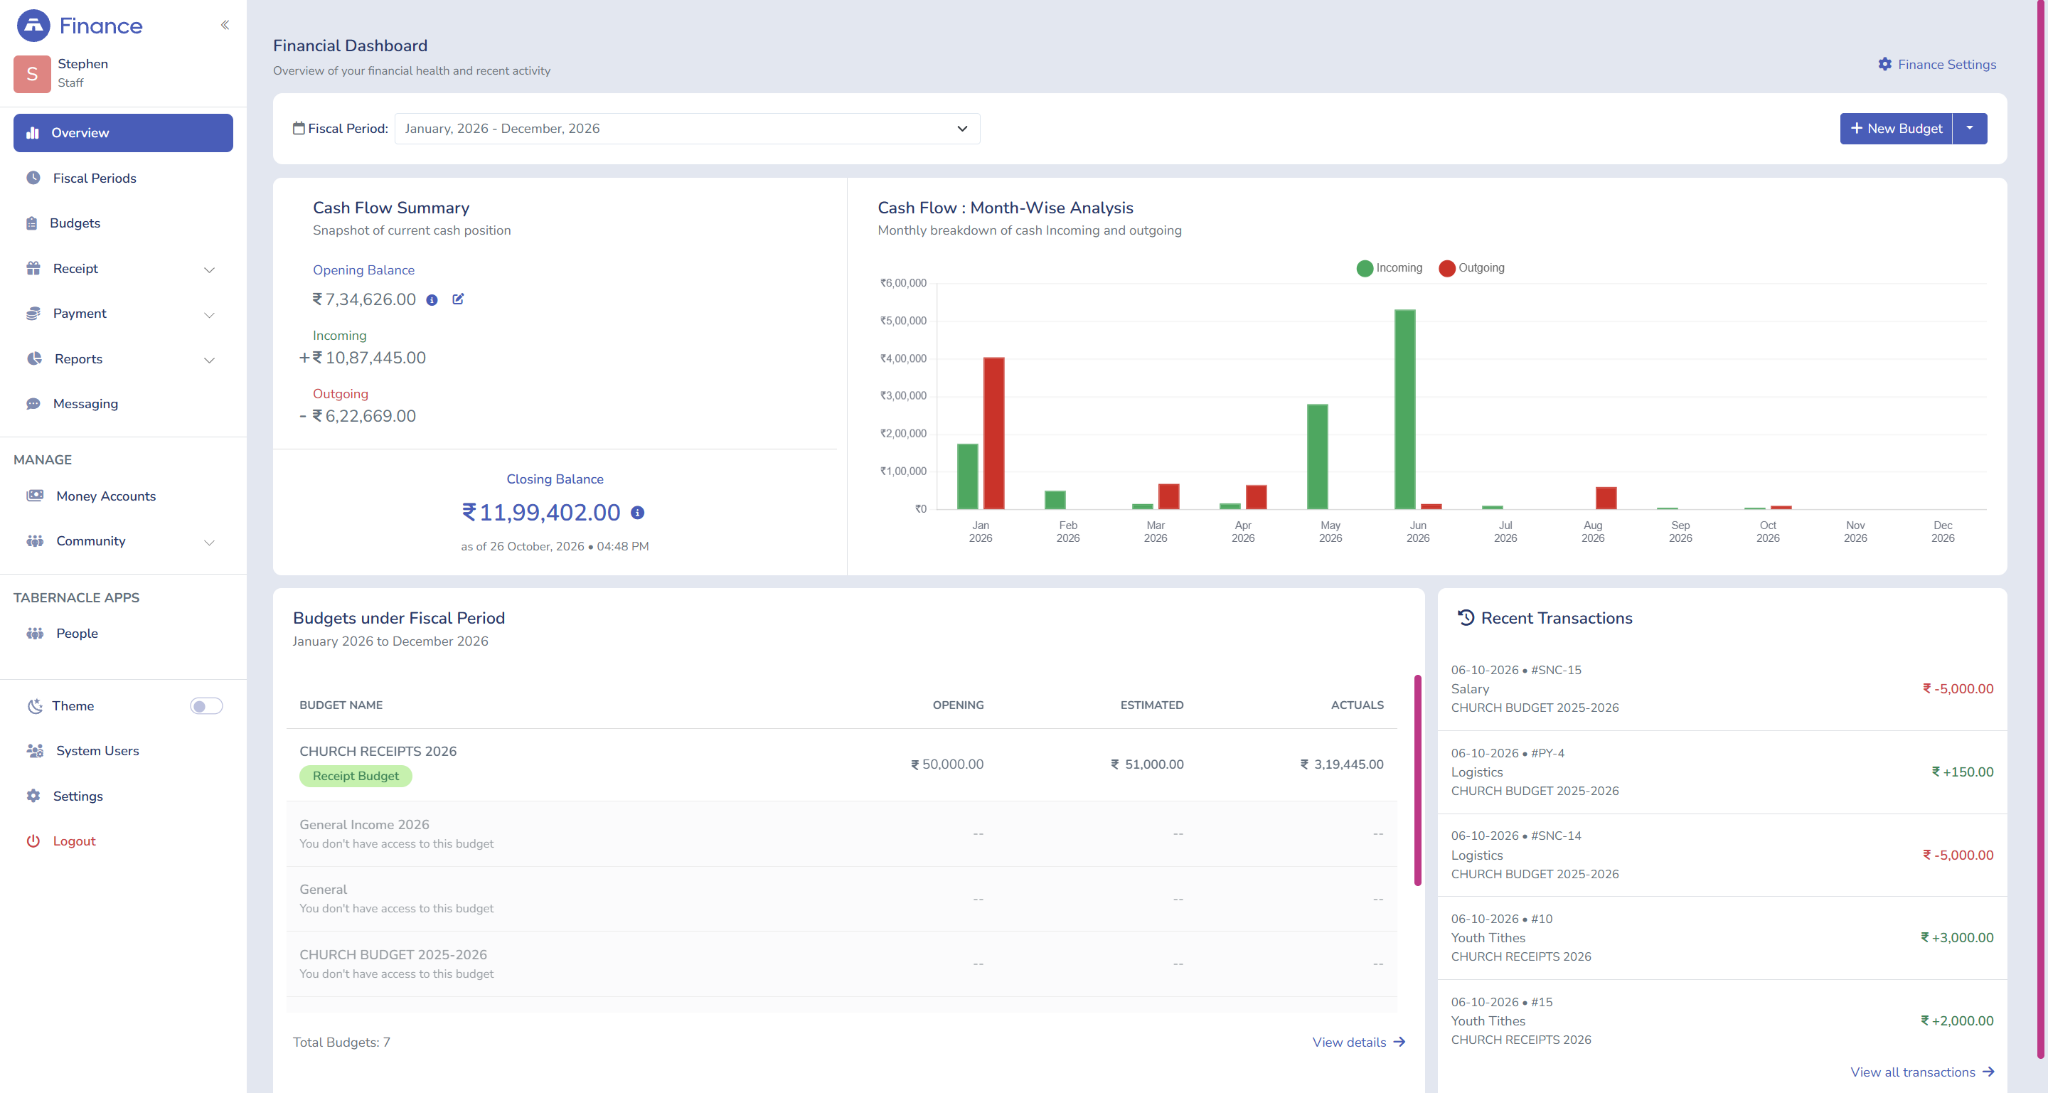Toggle the Incoming series in the chart legend

pyautogui.click(x=1389, y=268)
